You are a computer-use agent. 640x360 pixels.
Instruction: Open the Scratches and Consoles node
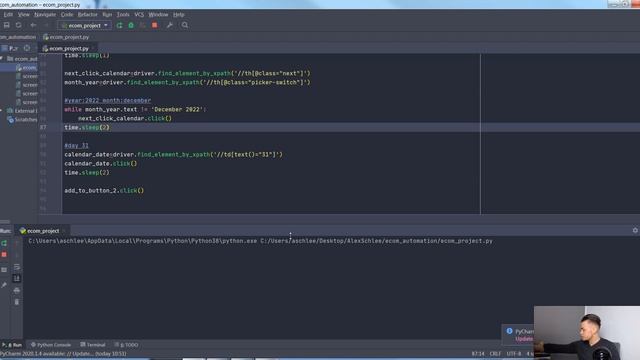22,120
